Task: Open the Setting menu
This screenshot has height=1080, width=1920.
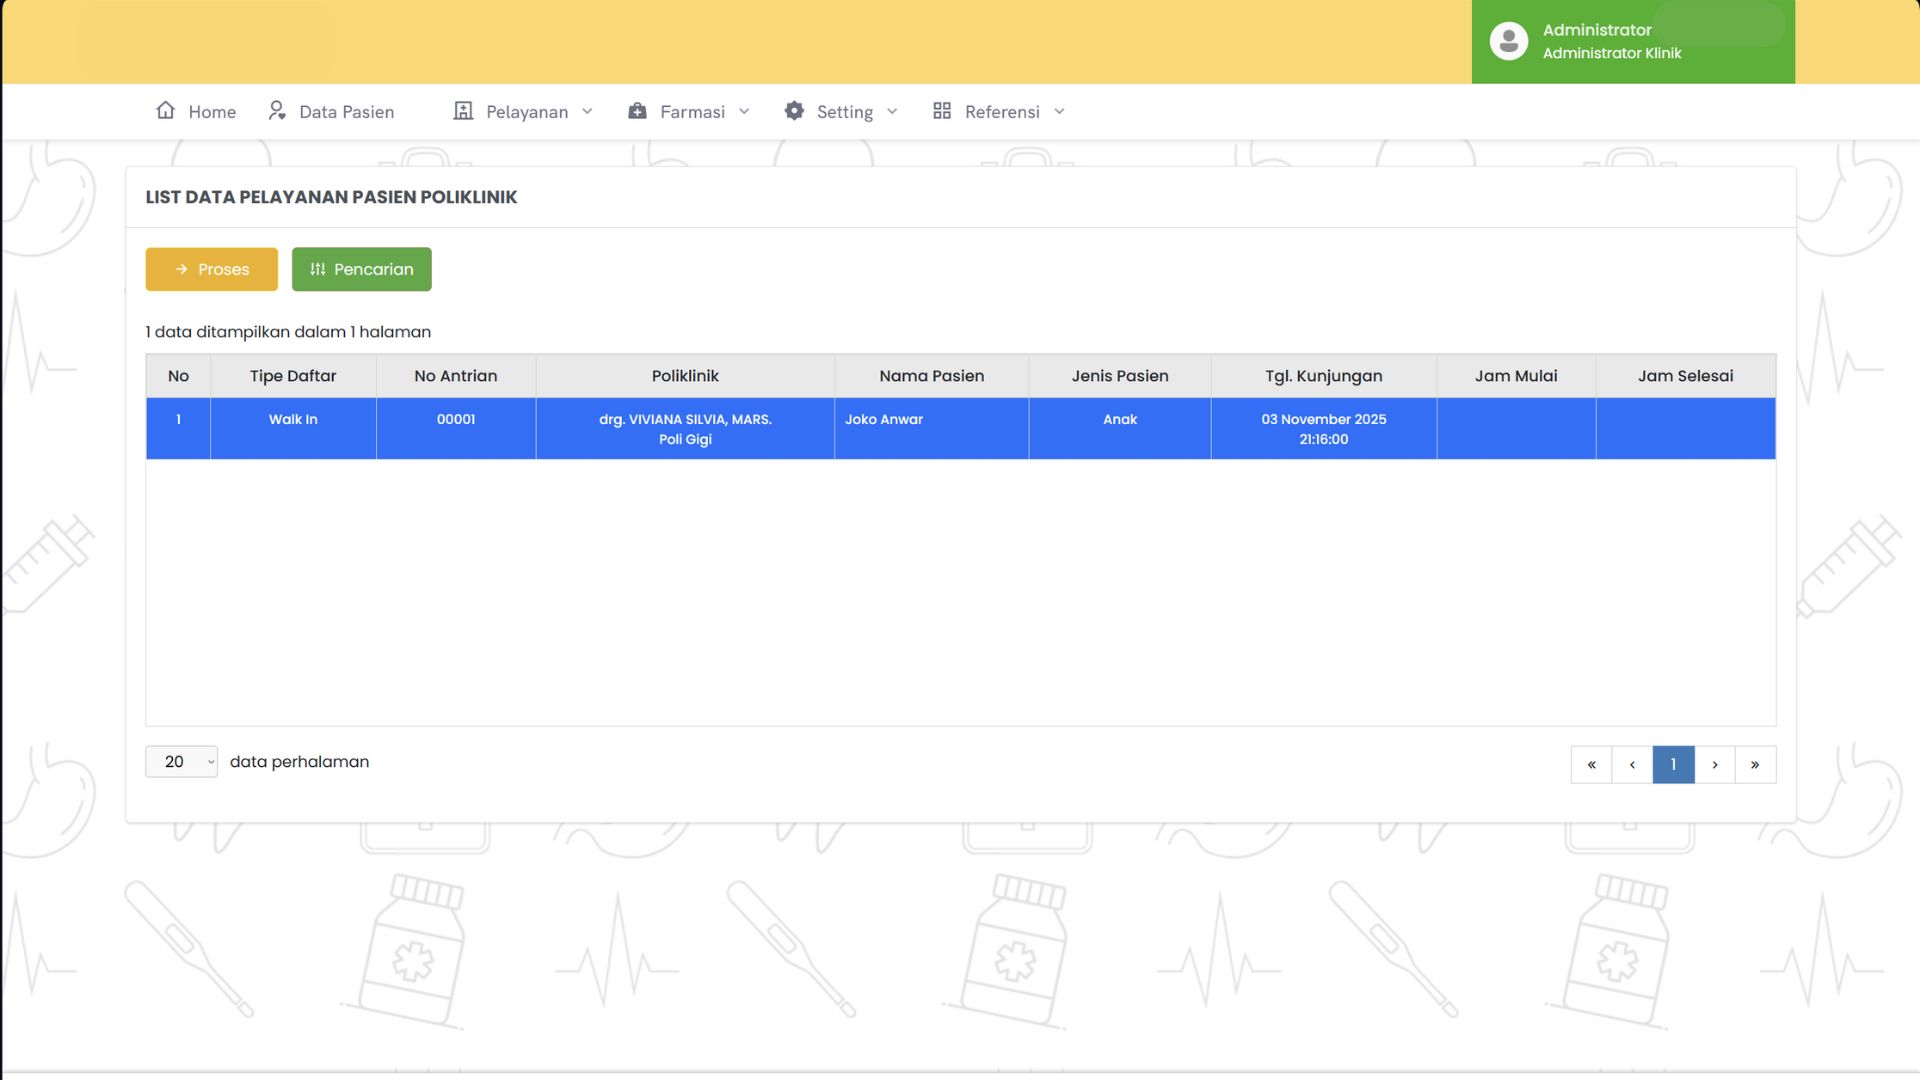Action: [x=844, y=112]
